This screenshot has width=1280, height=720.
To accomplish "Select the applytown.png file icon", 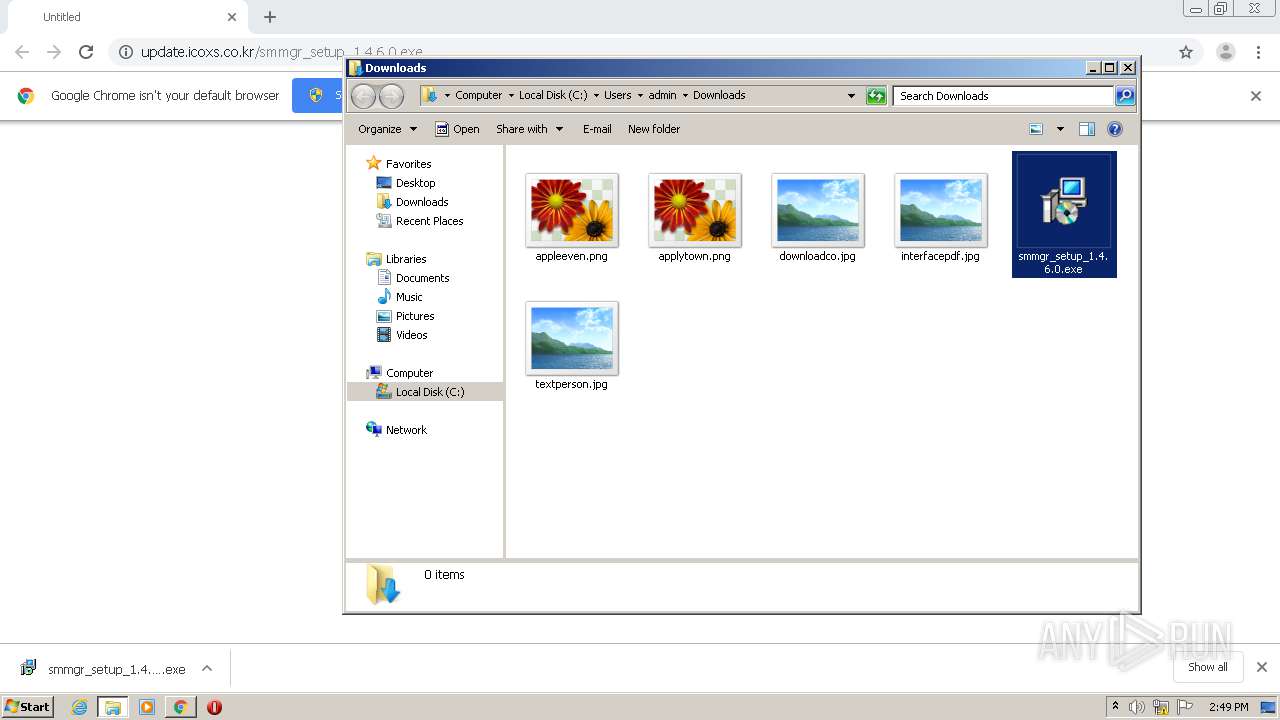I will tap(695, 210).
